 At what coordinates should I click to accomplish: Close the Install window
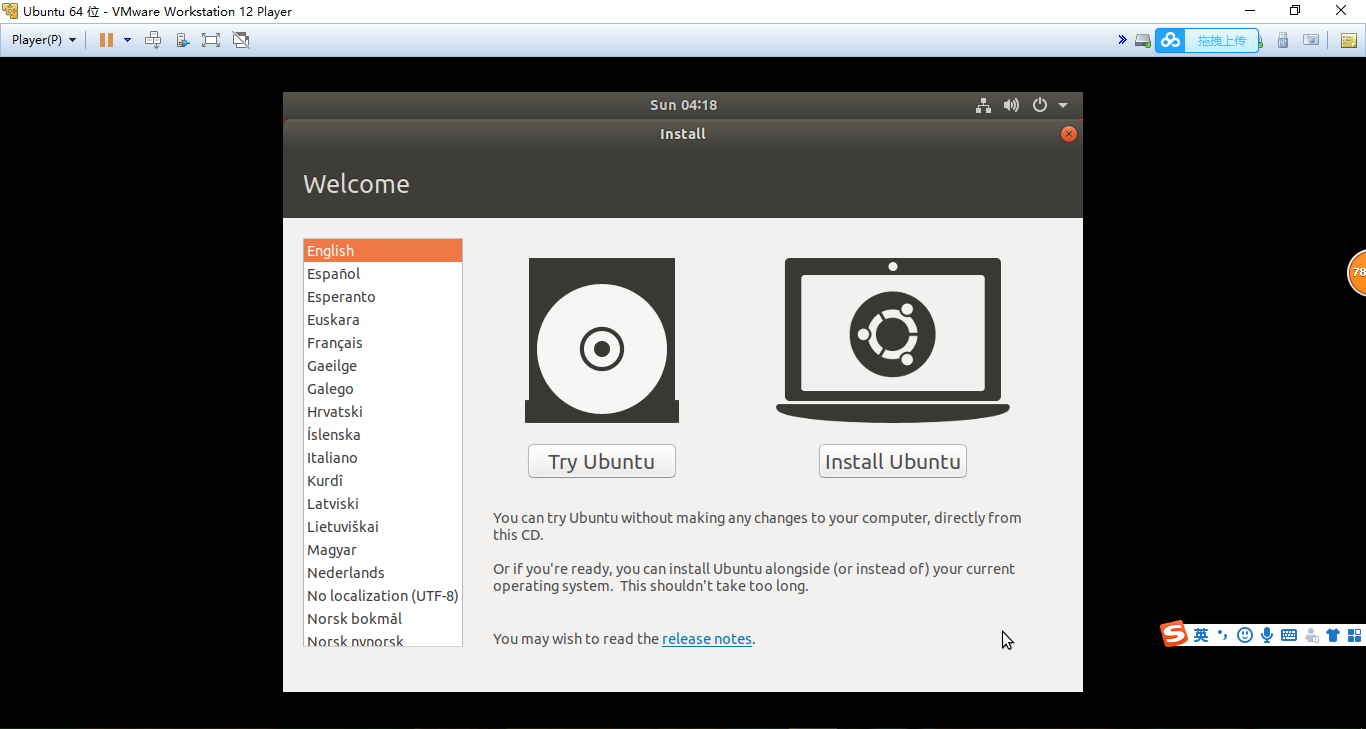pos(1069,134)
